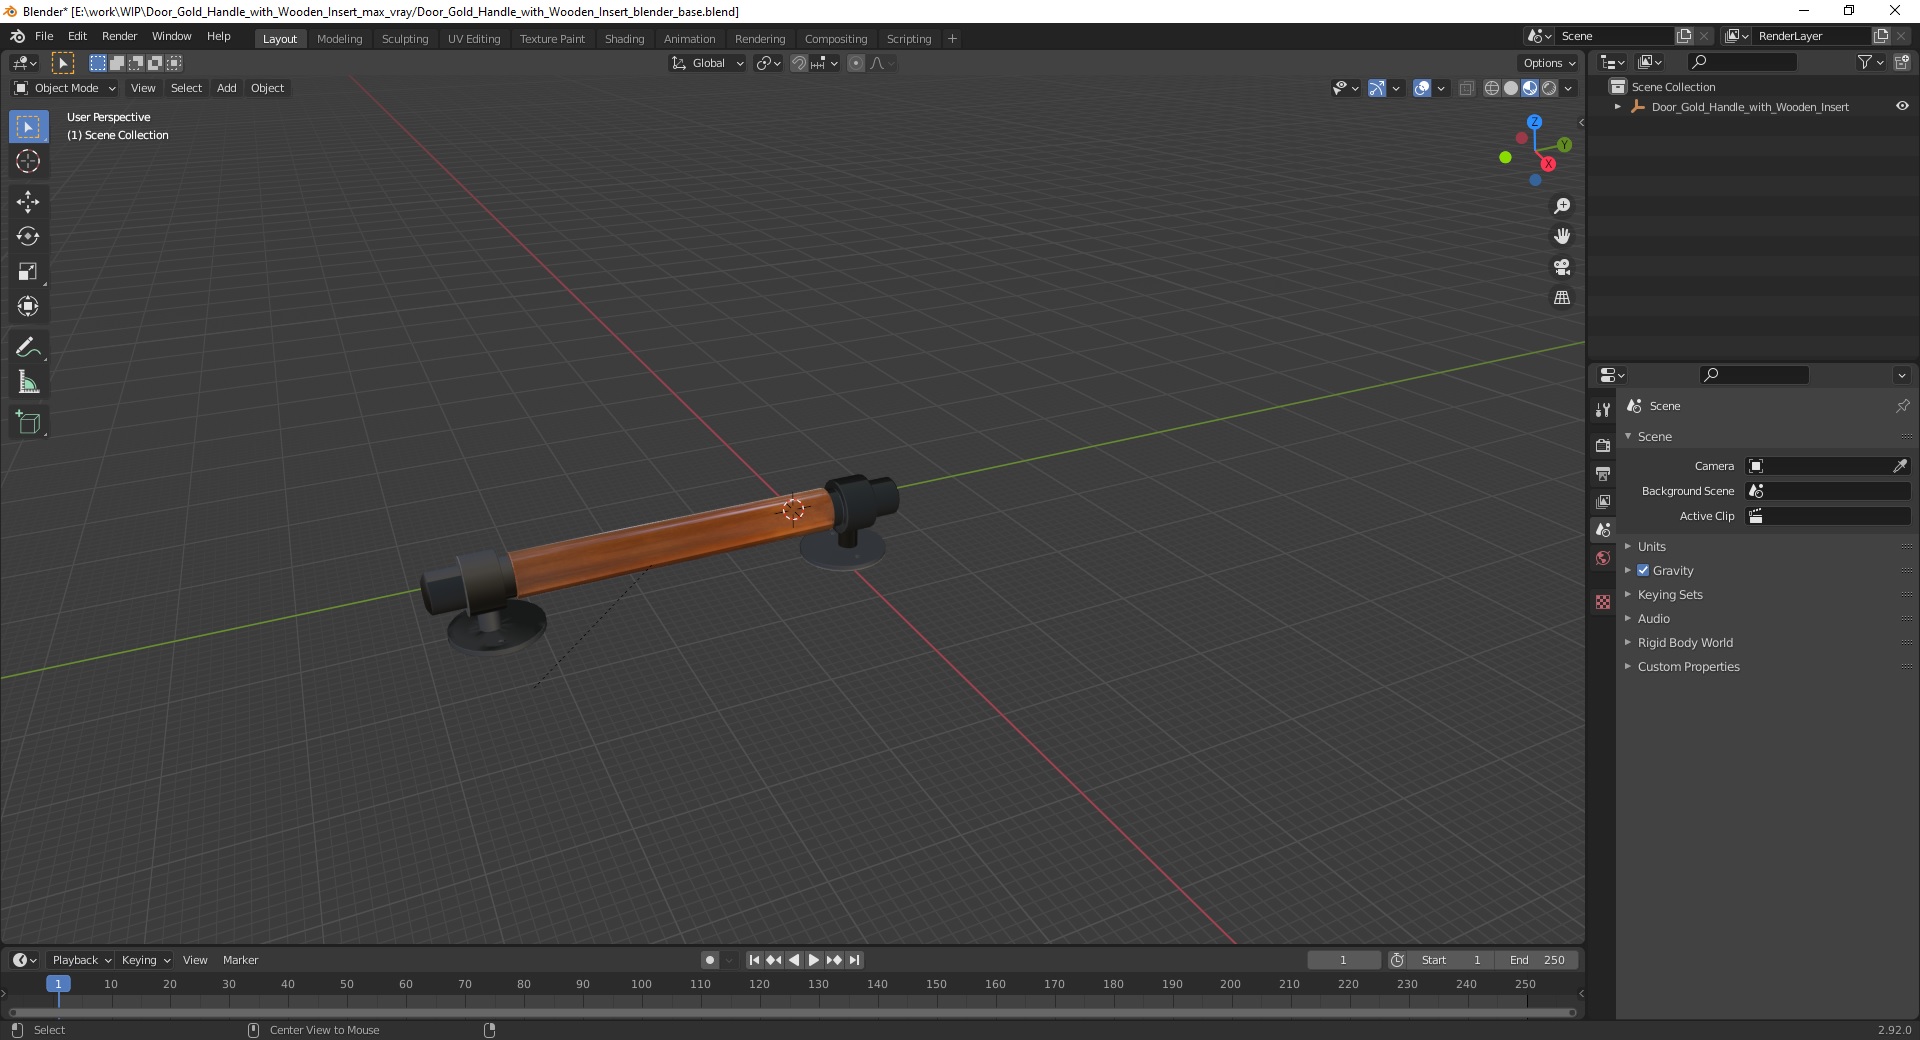Click the viewport zoom magnifier icon

[x=1562, y=206]
